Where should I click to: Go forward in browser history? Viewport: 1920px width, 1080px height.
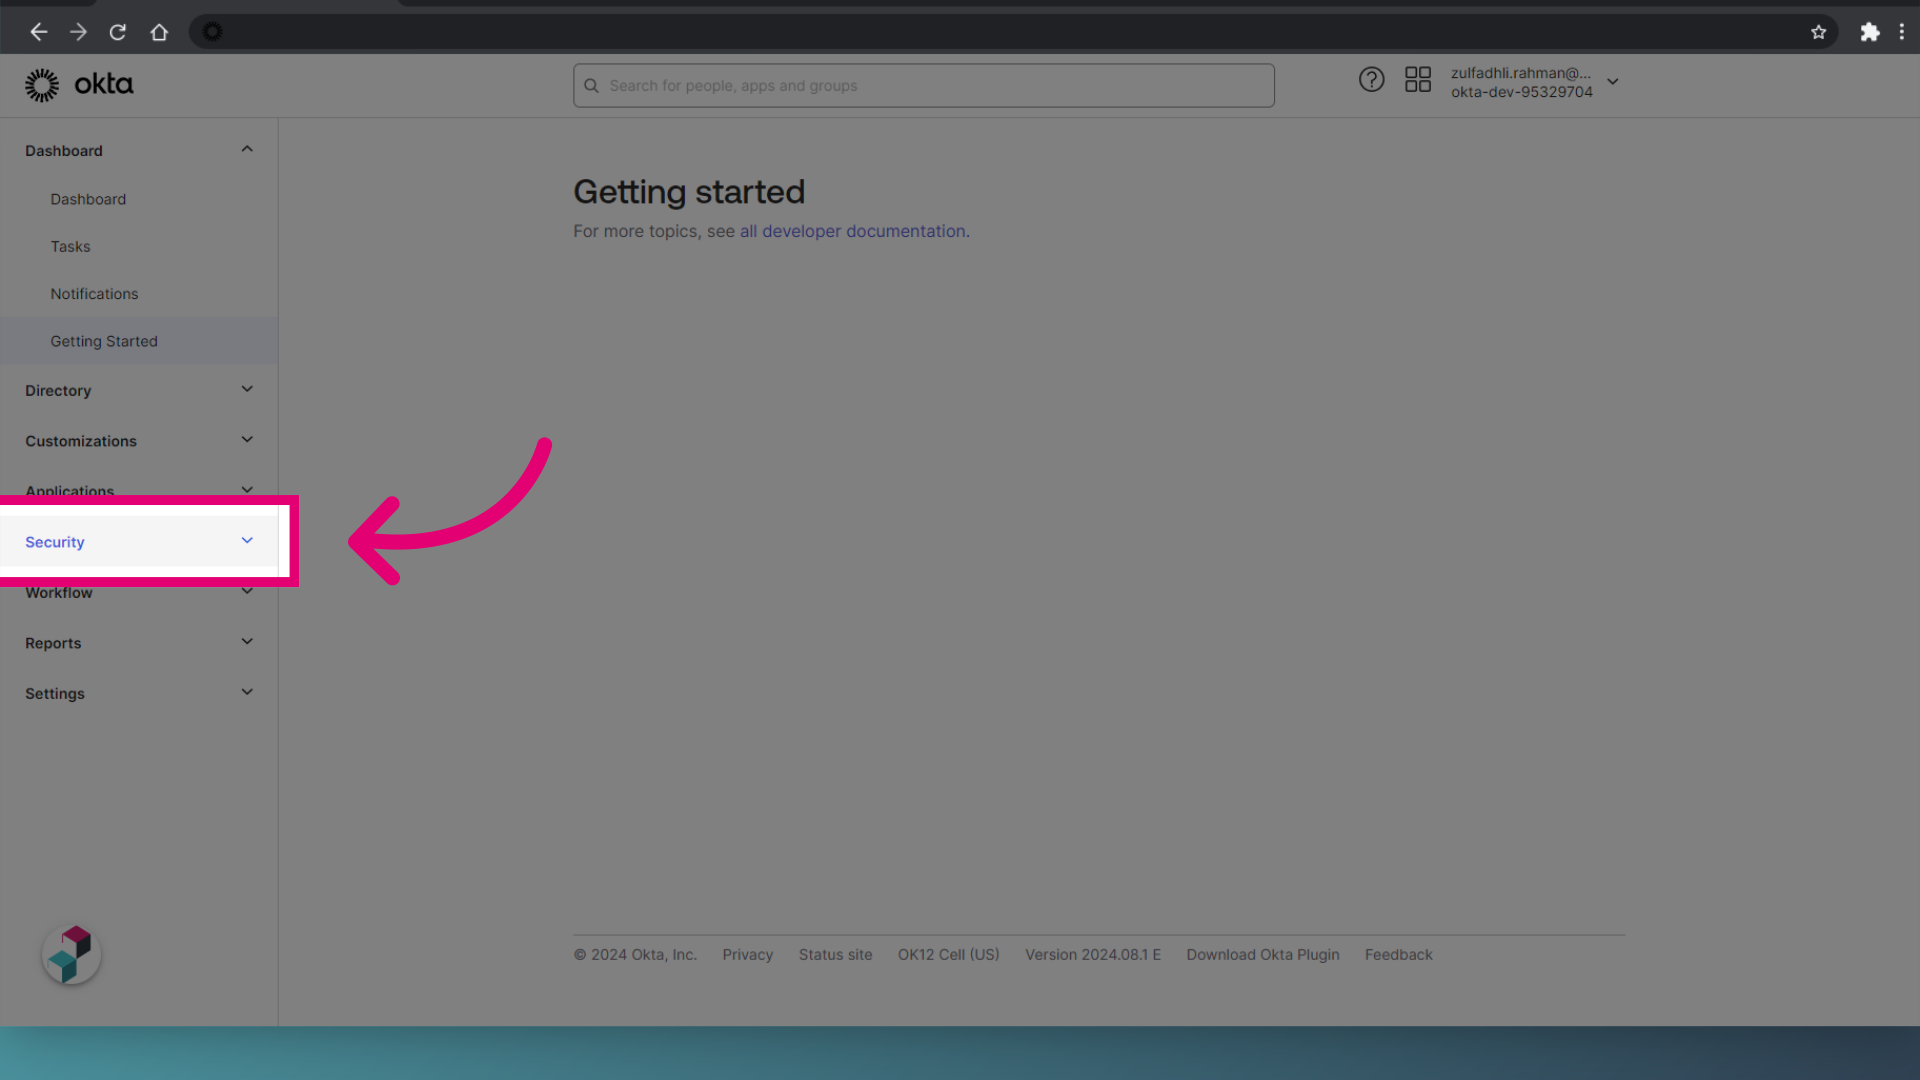[x=78, y=32]
